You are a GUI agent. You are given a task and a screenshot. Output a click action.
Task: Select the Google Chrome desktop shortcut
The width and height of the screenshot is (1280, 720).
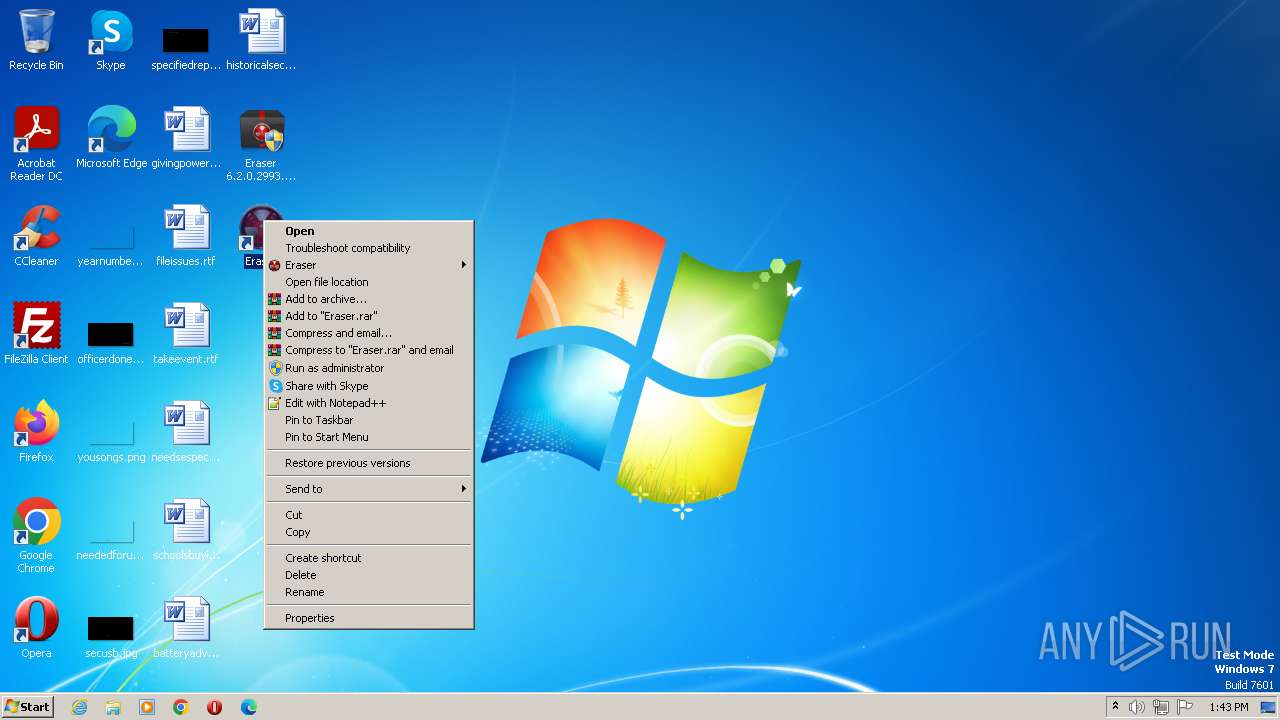[36, 535]
